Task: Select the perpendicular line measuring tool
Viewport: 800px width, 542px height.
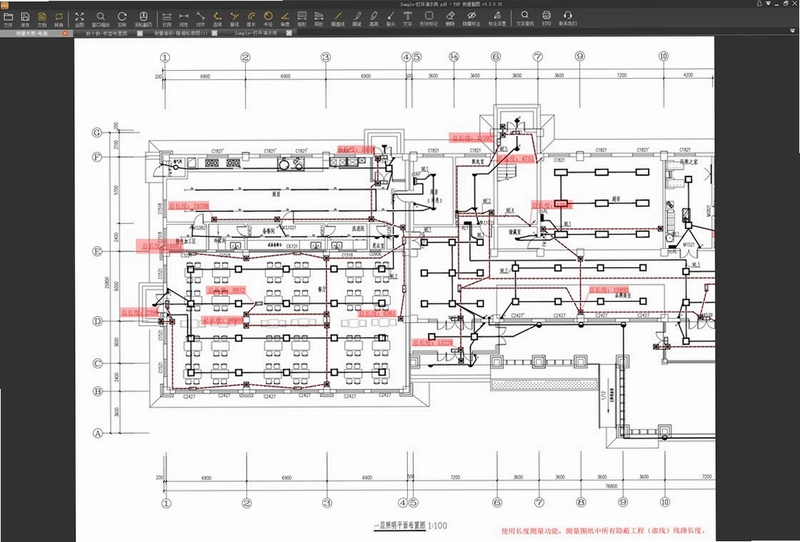Action: pyautogui.click(x=234, y=19)
